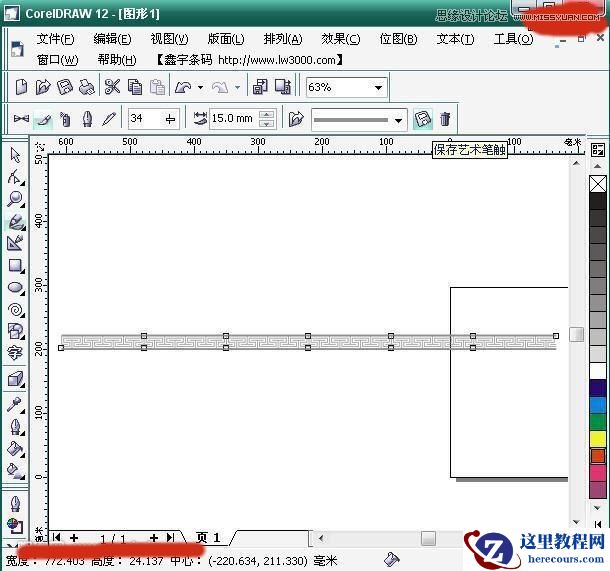Viewport: 610px width, 571px height.
Task: Click the New document icon
Action: 21,87
